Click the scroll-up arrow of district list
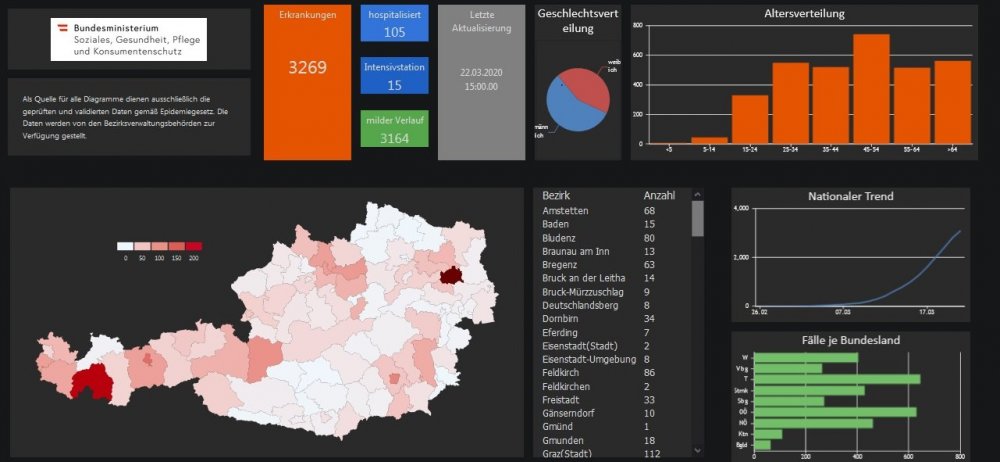This screenshot has width=1000, height=462. pyautogui.click(x=697, y=195)
